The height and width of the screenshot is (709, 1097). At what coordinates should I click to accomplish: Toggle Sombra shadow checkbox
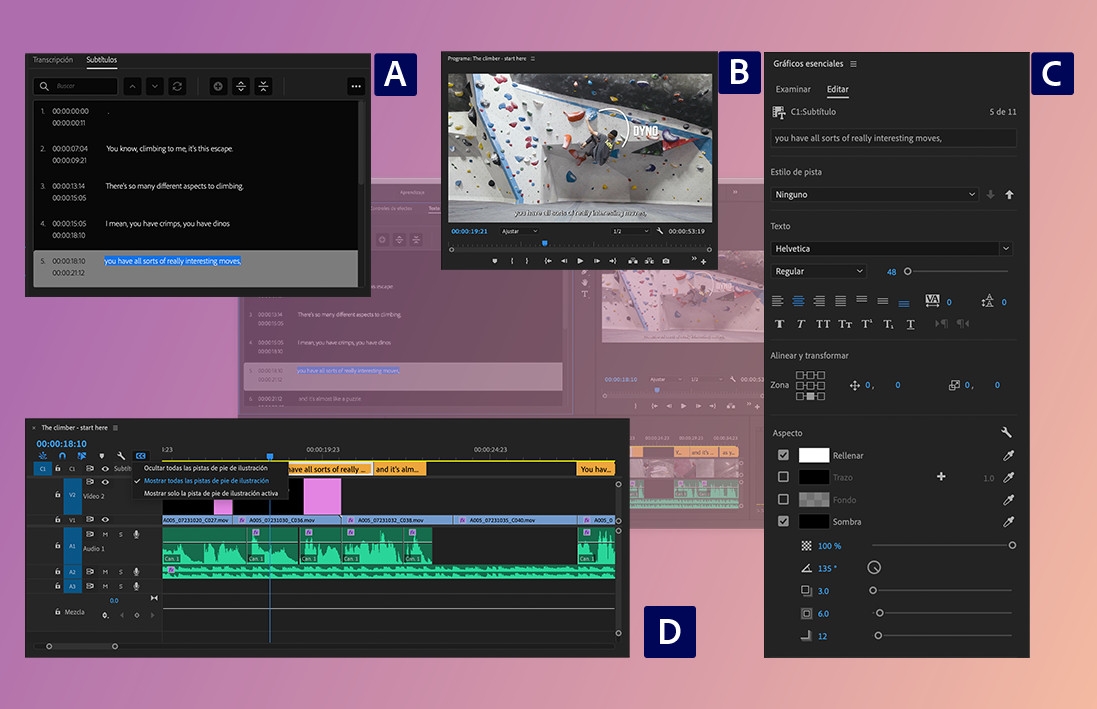pos(783,521)
